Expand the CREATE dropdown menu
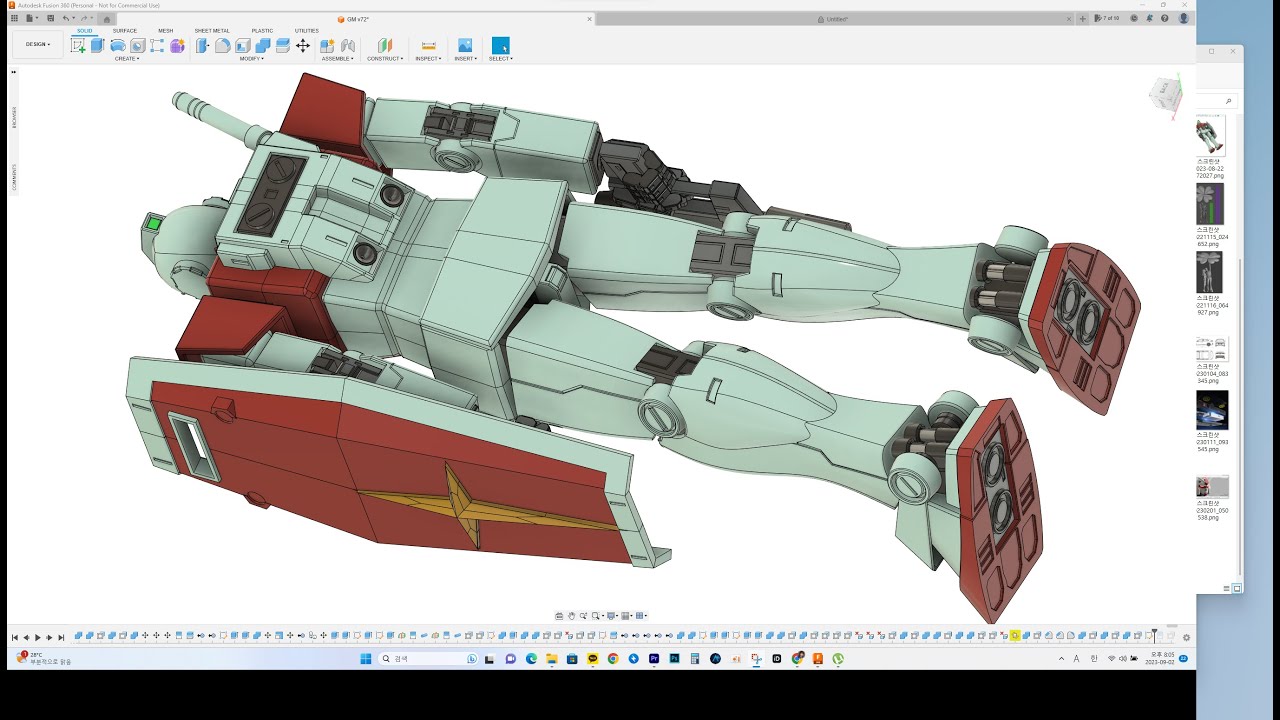 click(x=127, y=59)
